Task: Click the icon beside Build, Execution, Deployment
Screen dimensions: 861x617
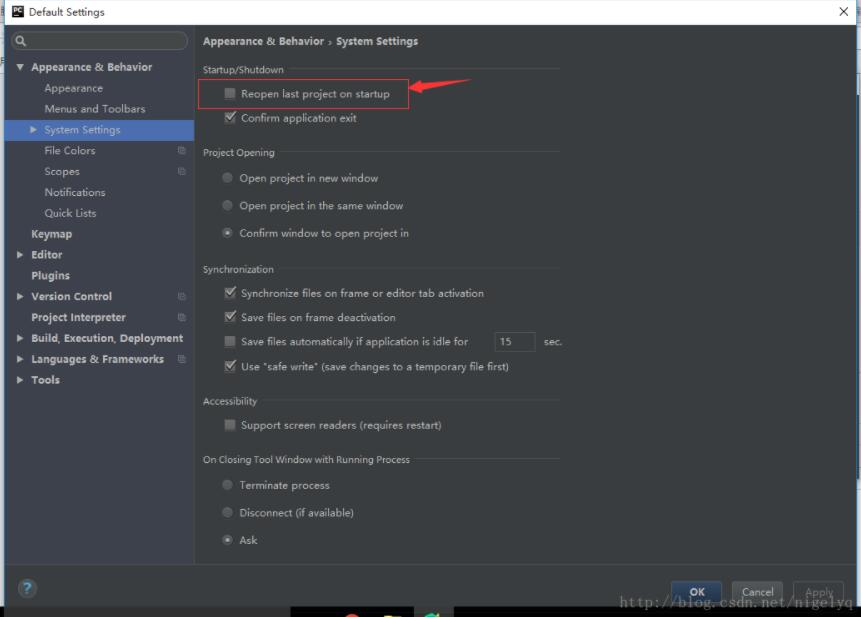Action: click(x=18, y=338)
